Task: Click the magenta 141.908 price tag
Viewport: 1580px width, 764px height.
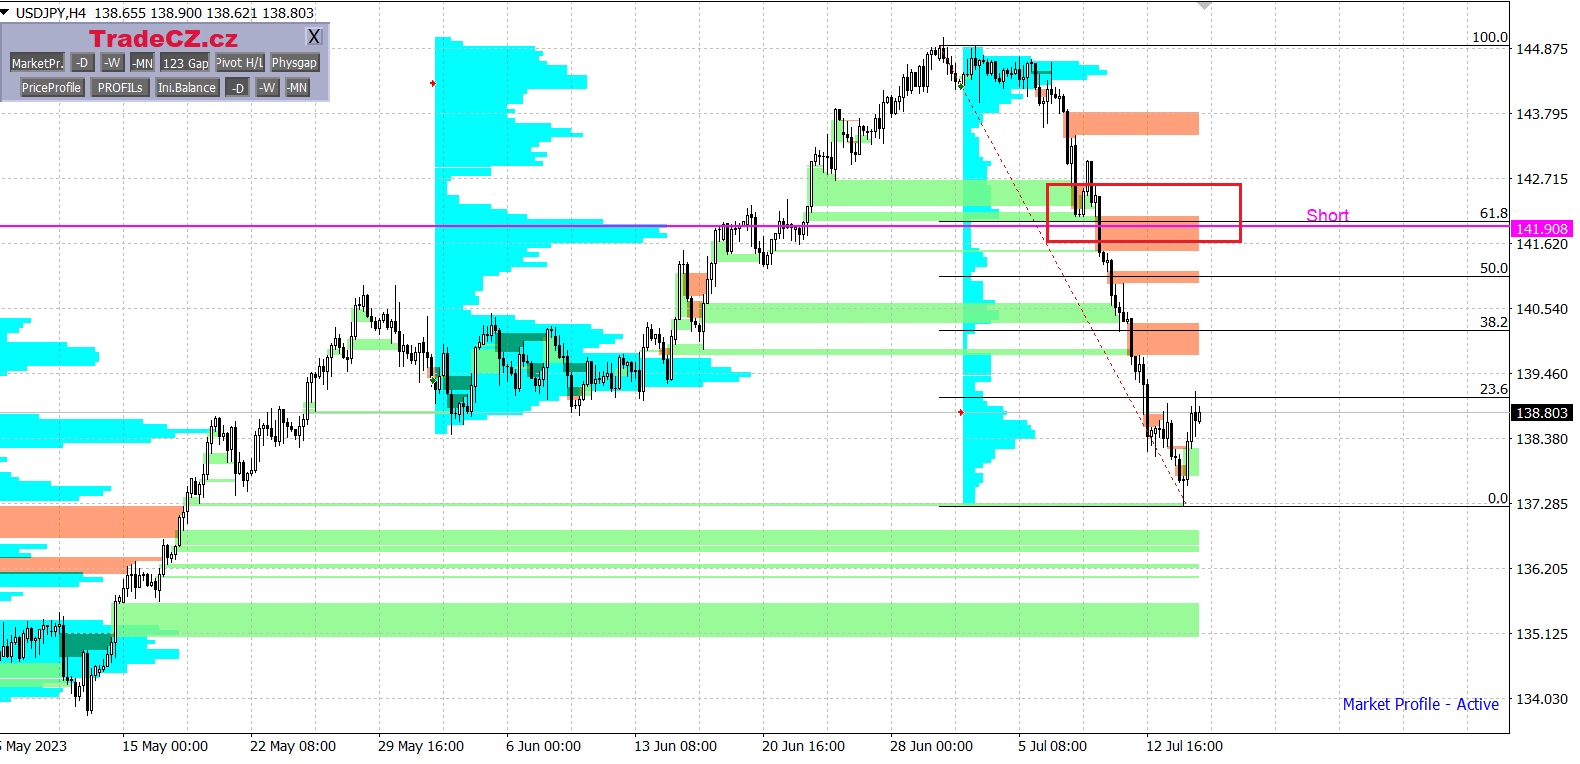Action: click(1541, 229)
